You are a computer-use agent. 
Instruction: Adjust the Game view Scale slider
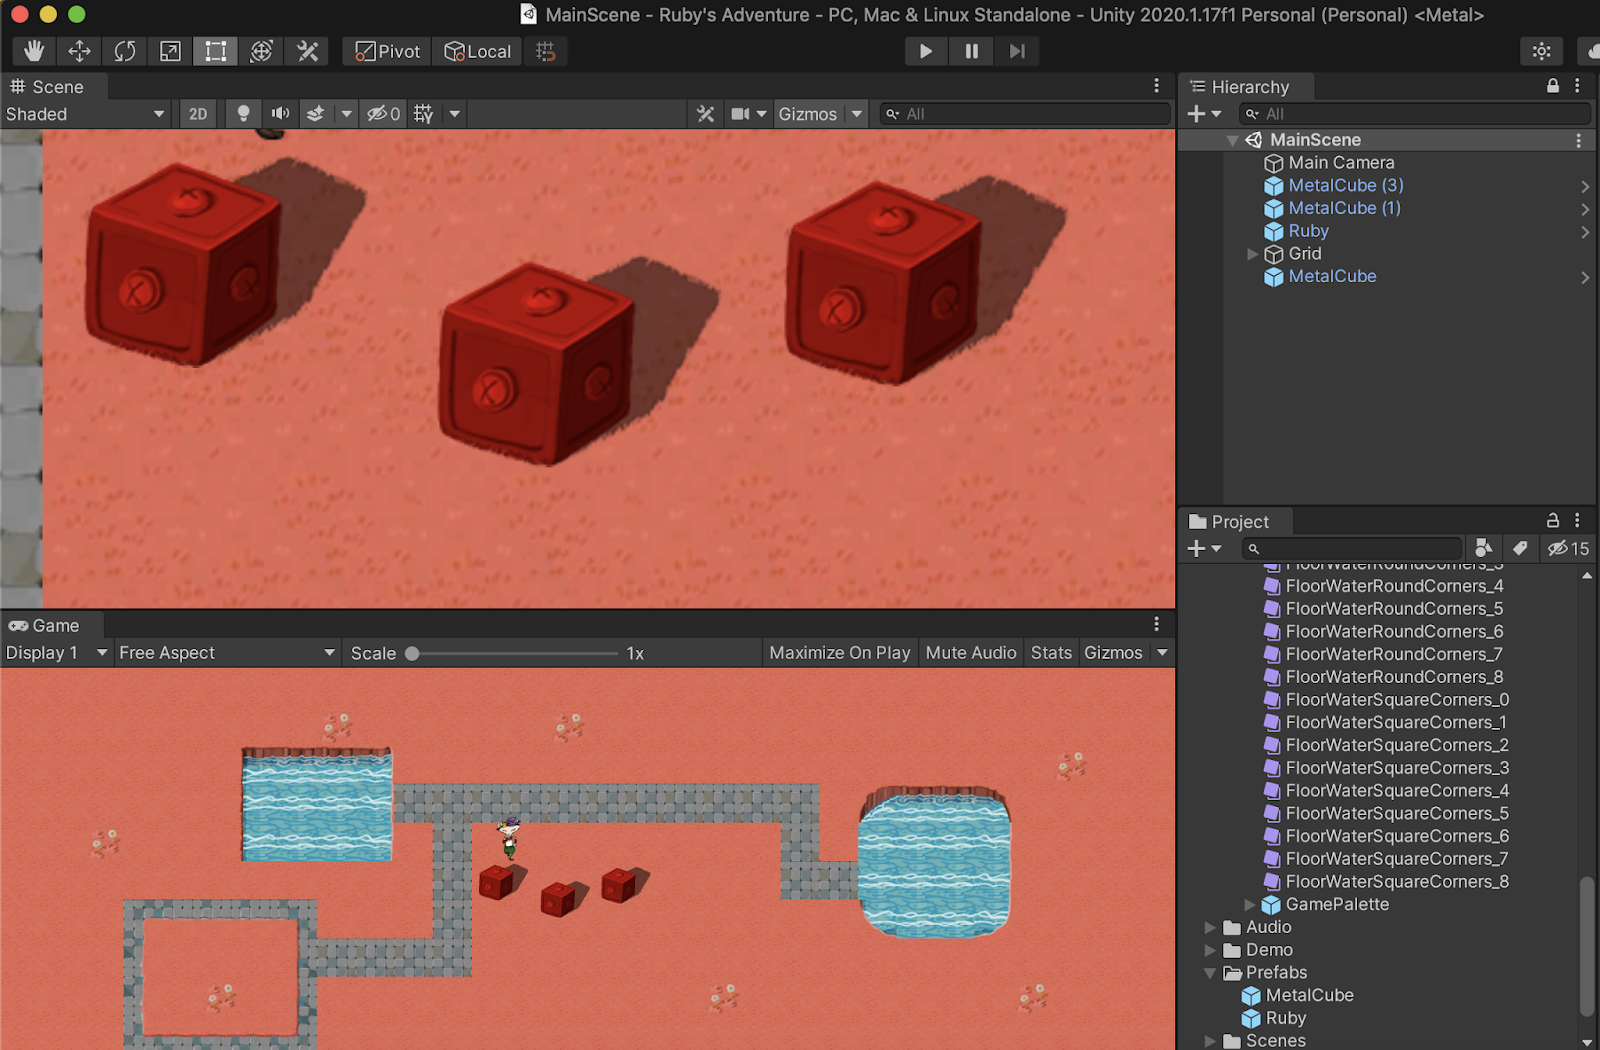point(513,653)
